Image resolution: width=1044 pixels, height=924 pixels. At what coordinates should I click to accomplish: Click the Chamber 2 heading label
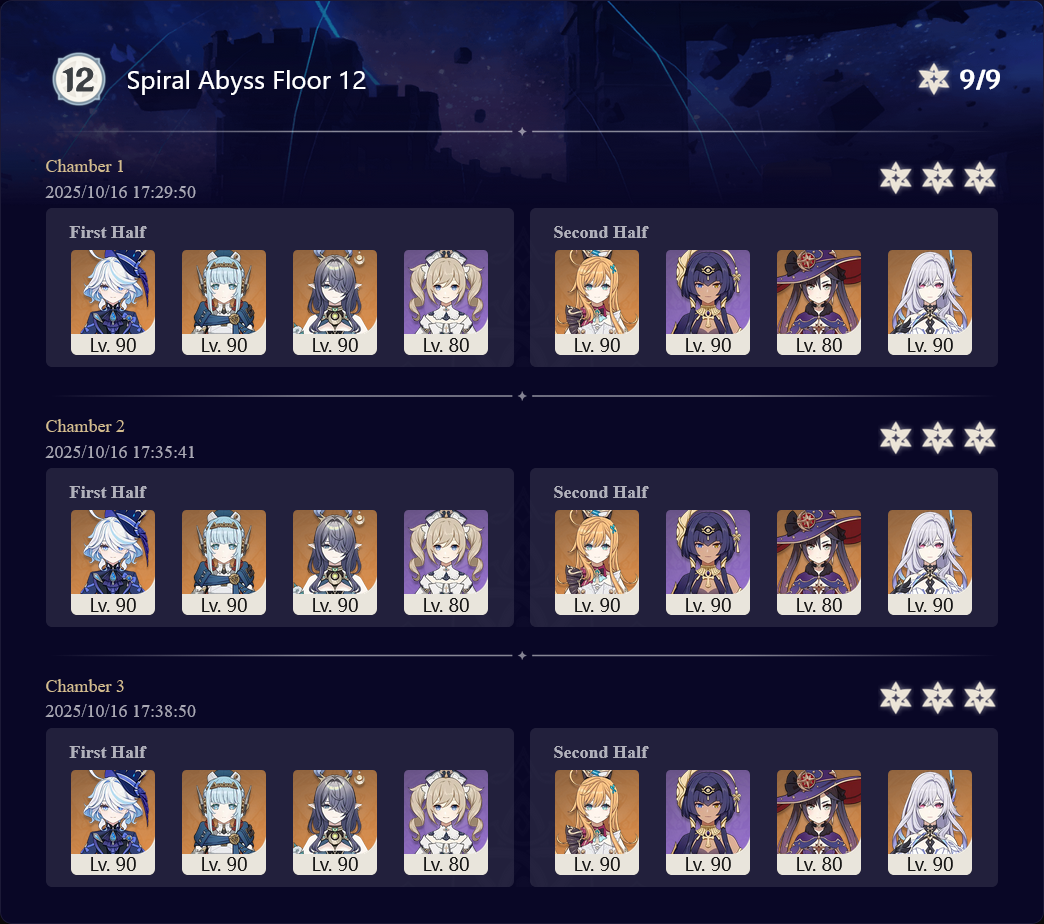click(85, 426)
